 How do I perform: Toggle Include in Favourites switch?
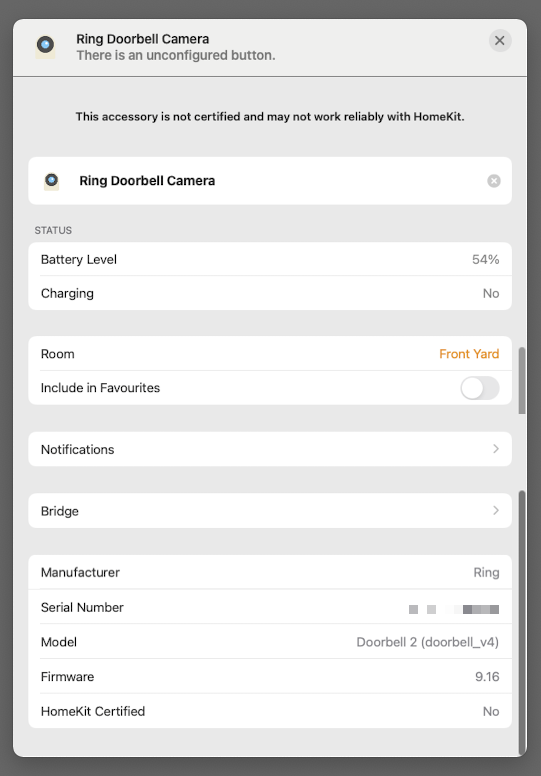480,388
